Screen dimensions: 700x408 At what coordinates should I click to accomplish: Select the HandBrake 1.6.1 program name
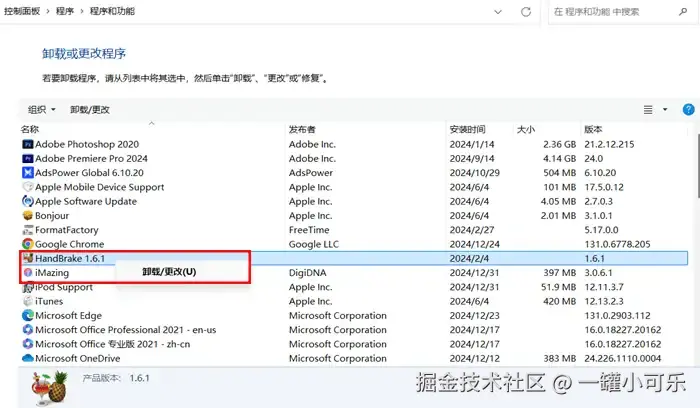tap(70, 258)
